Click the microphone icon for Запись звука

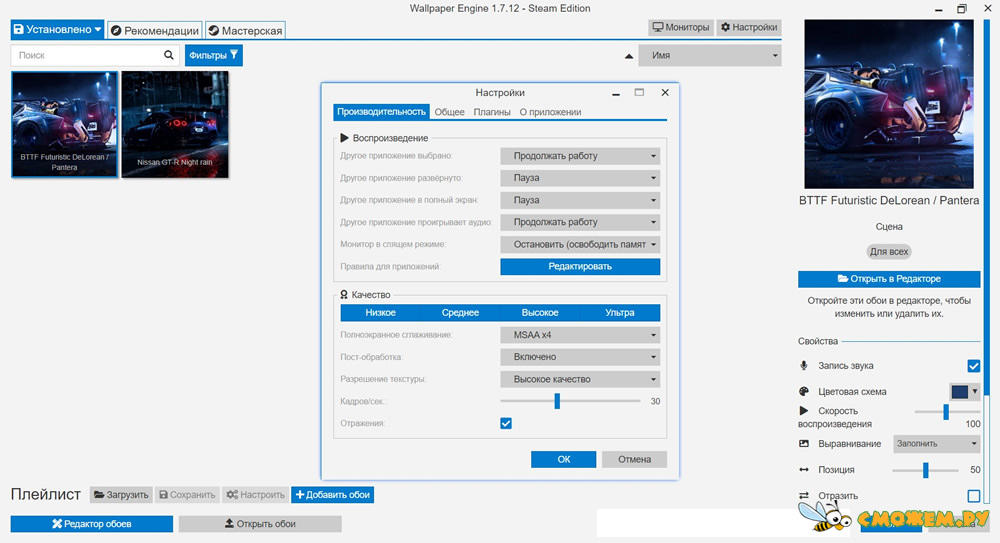[x=804, y=366]
